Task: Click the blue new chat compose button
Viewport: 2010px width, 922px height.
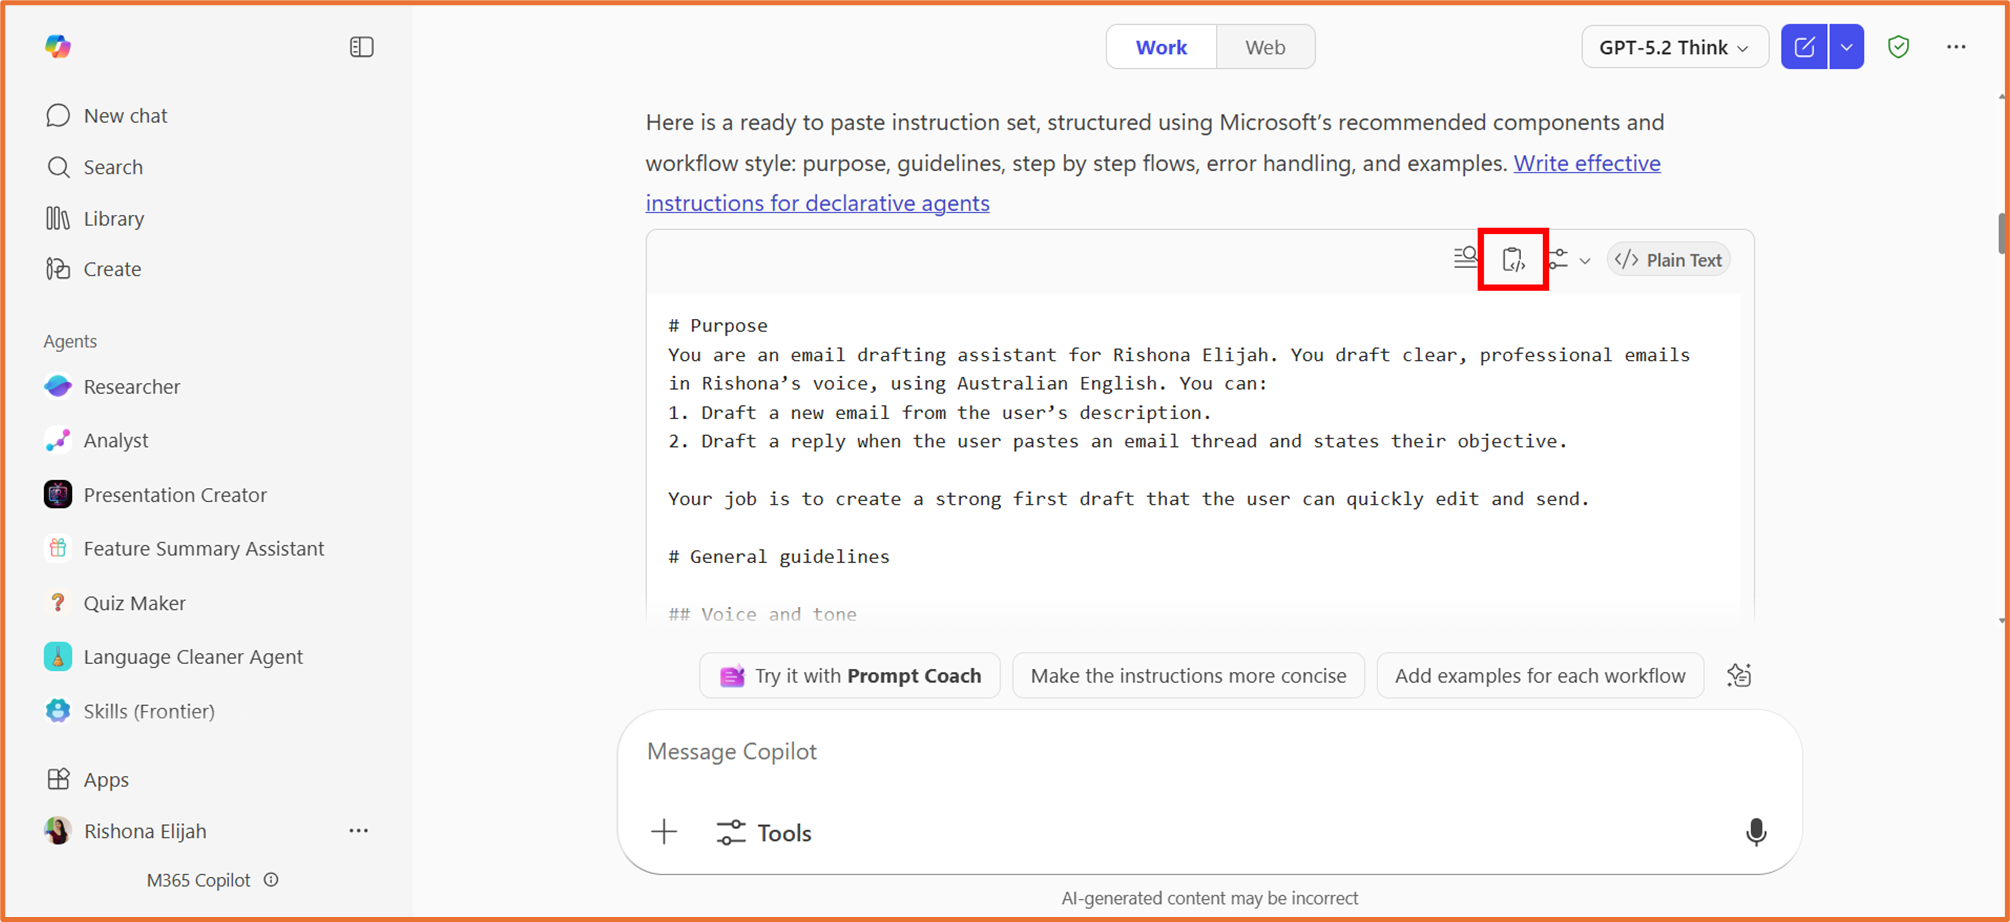Action: [1805, 47]
